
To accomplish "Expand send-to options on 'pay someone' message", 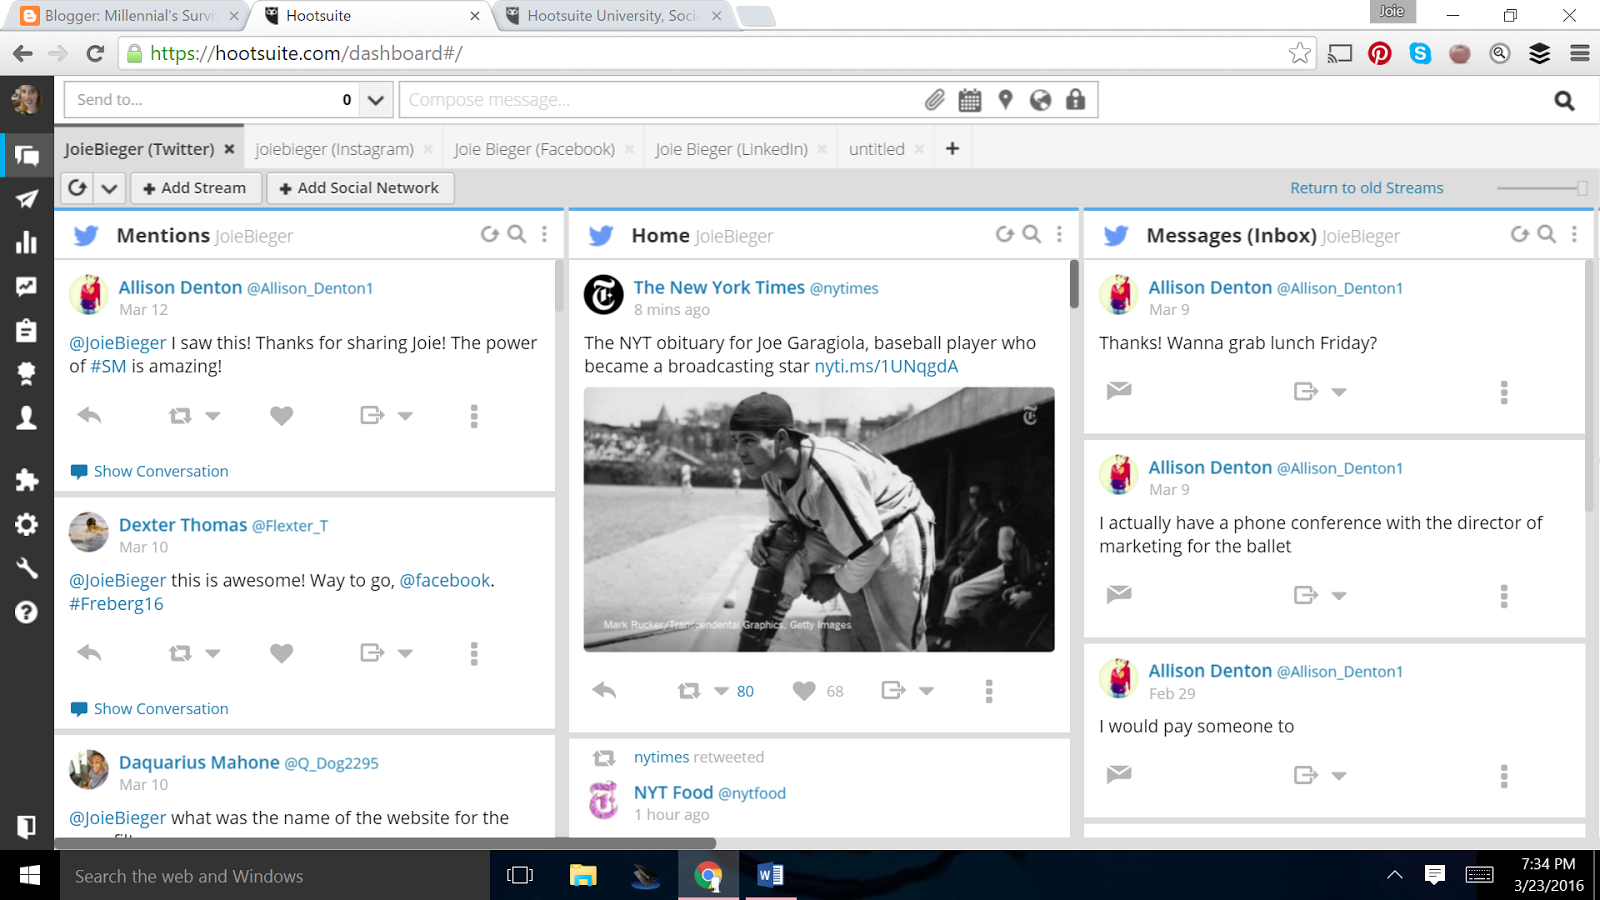I will click(1339, 775).
